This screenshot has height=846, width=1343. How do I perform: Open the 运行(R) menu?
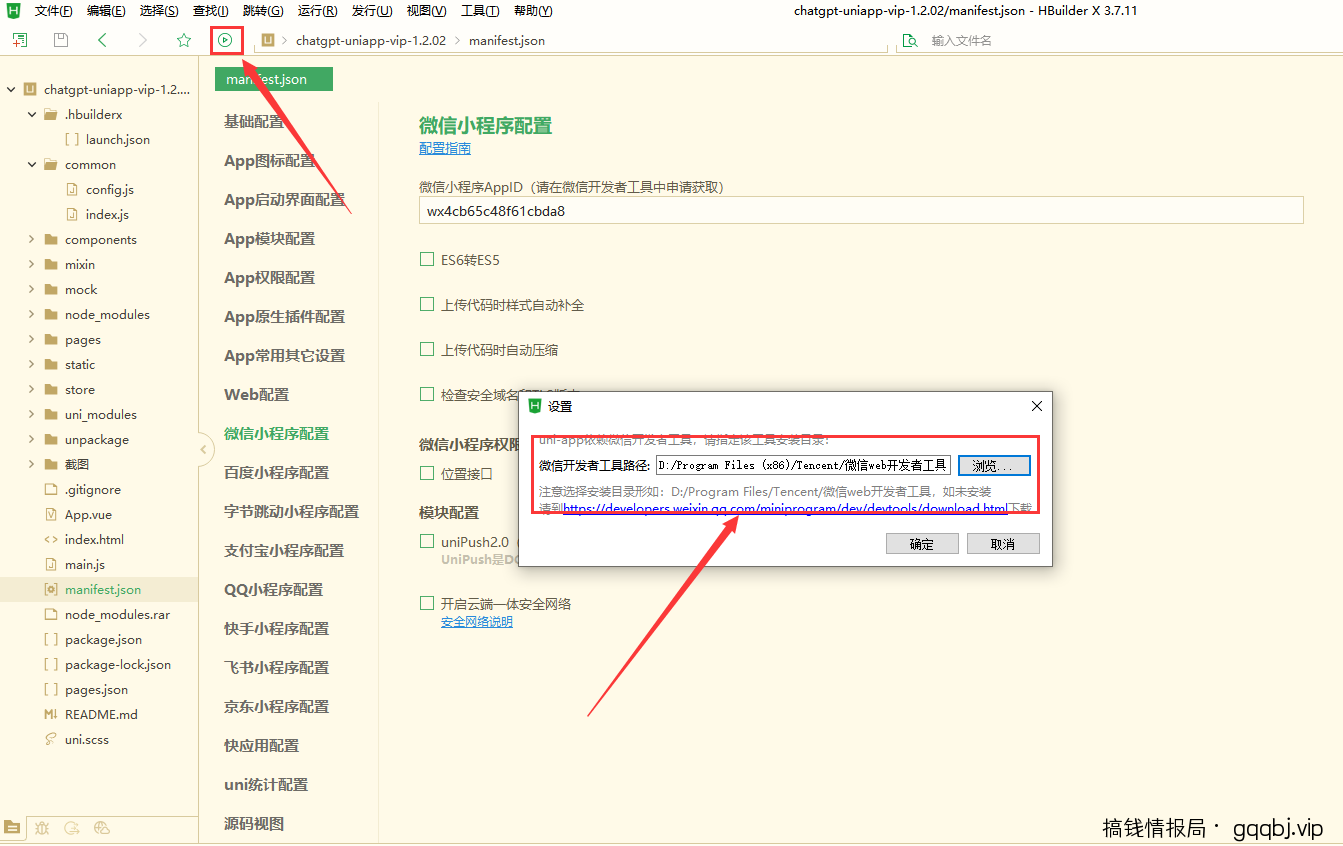click(317, 11)
